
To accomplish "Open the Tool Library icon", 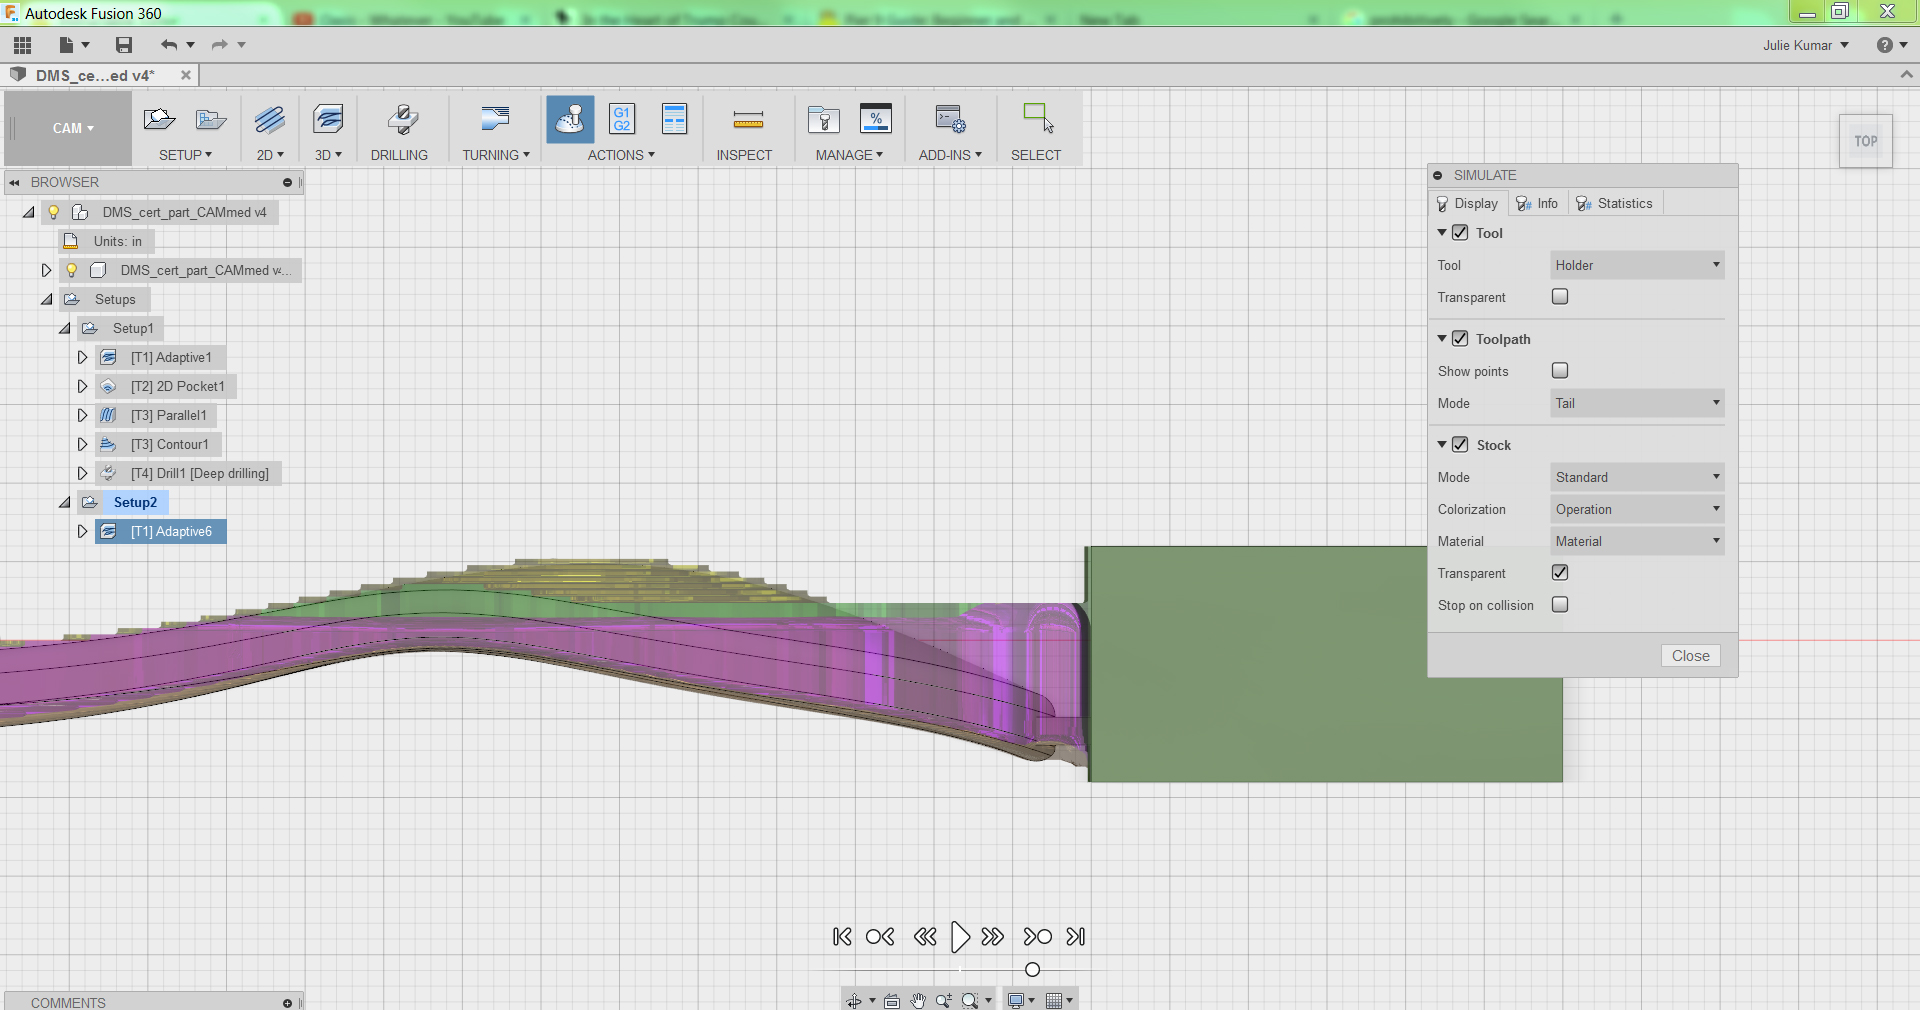I will (824, 120).
